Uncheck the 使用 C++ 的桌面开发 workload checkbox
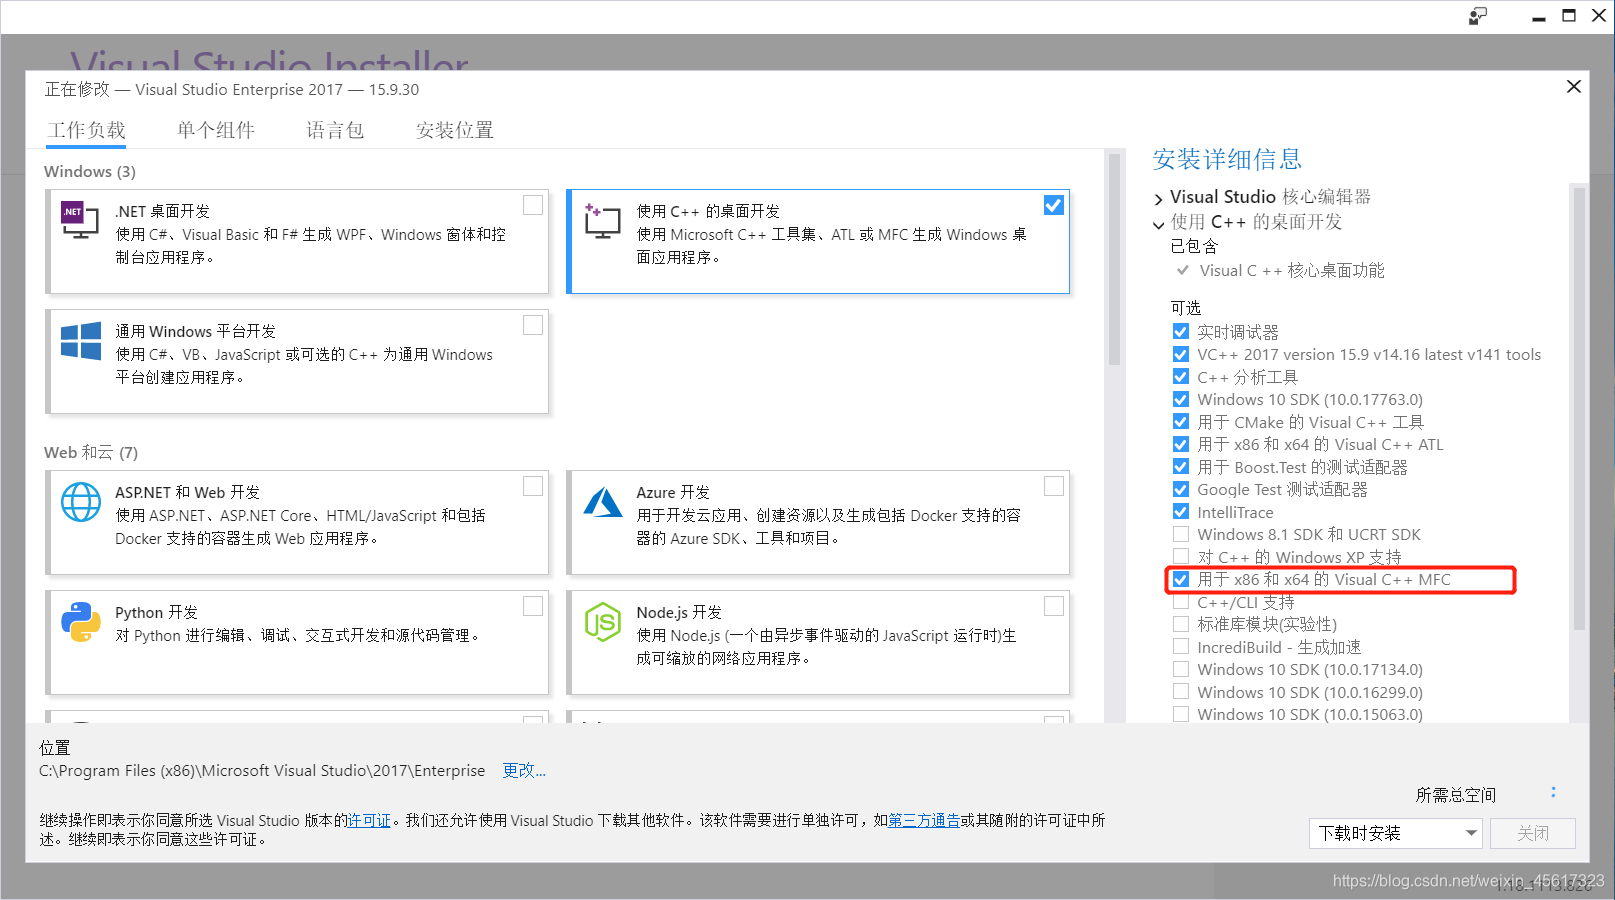Viewport: 1615px width, 900px height. point(1054,205)
